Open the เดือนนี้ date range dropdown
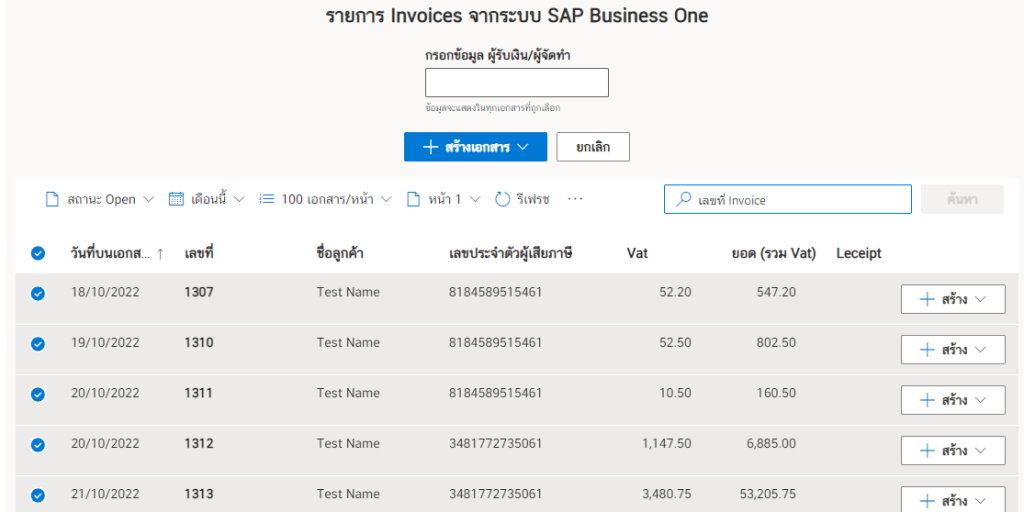Screen dimensions: 1024x512 238,199
